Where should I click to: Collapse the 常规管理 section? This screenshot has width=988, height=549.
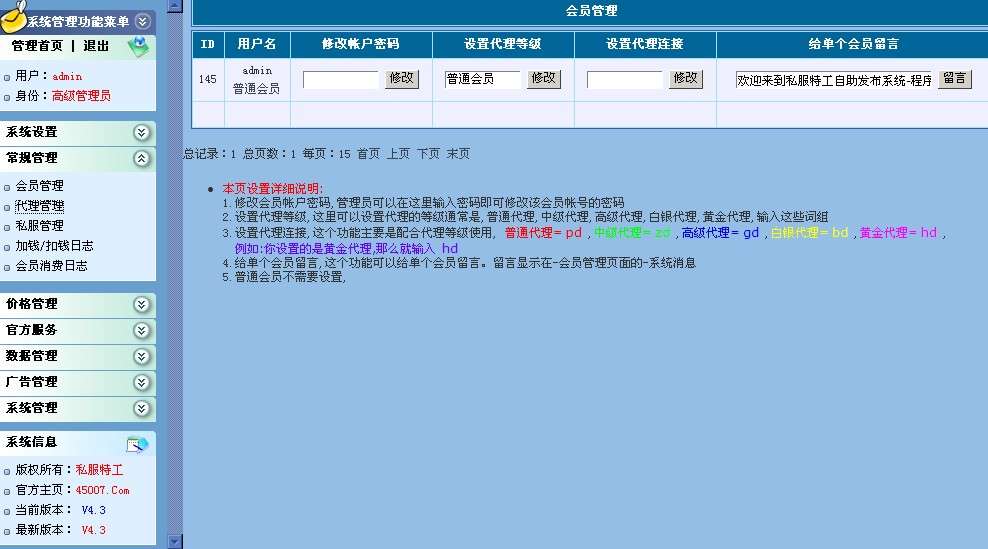pyautogui.click(x=142, y=158)
